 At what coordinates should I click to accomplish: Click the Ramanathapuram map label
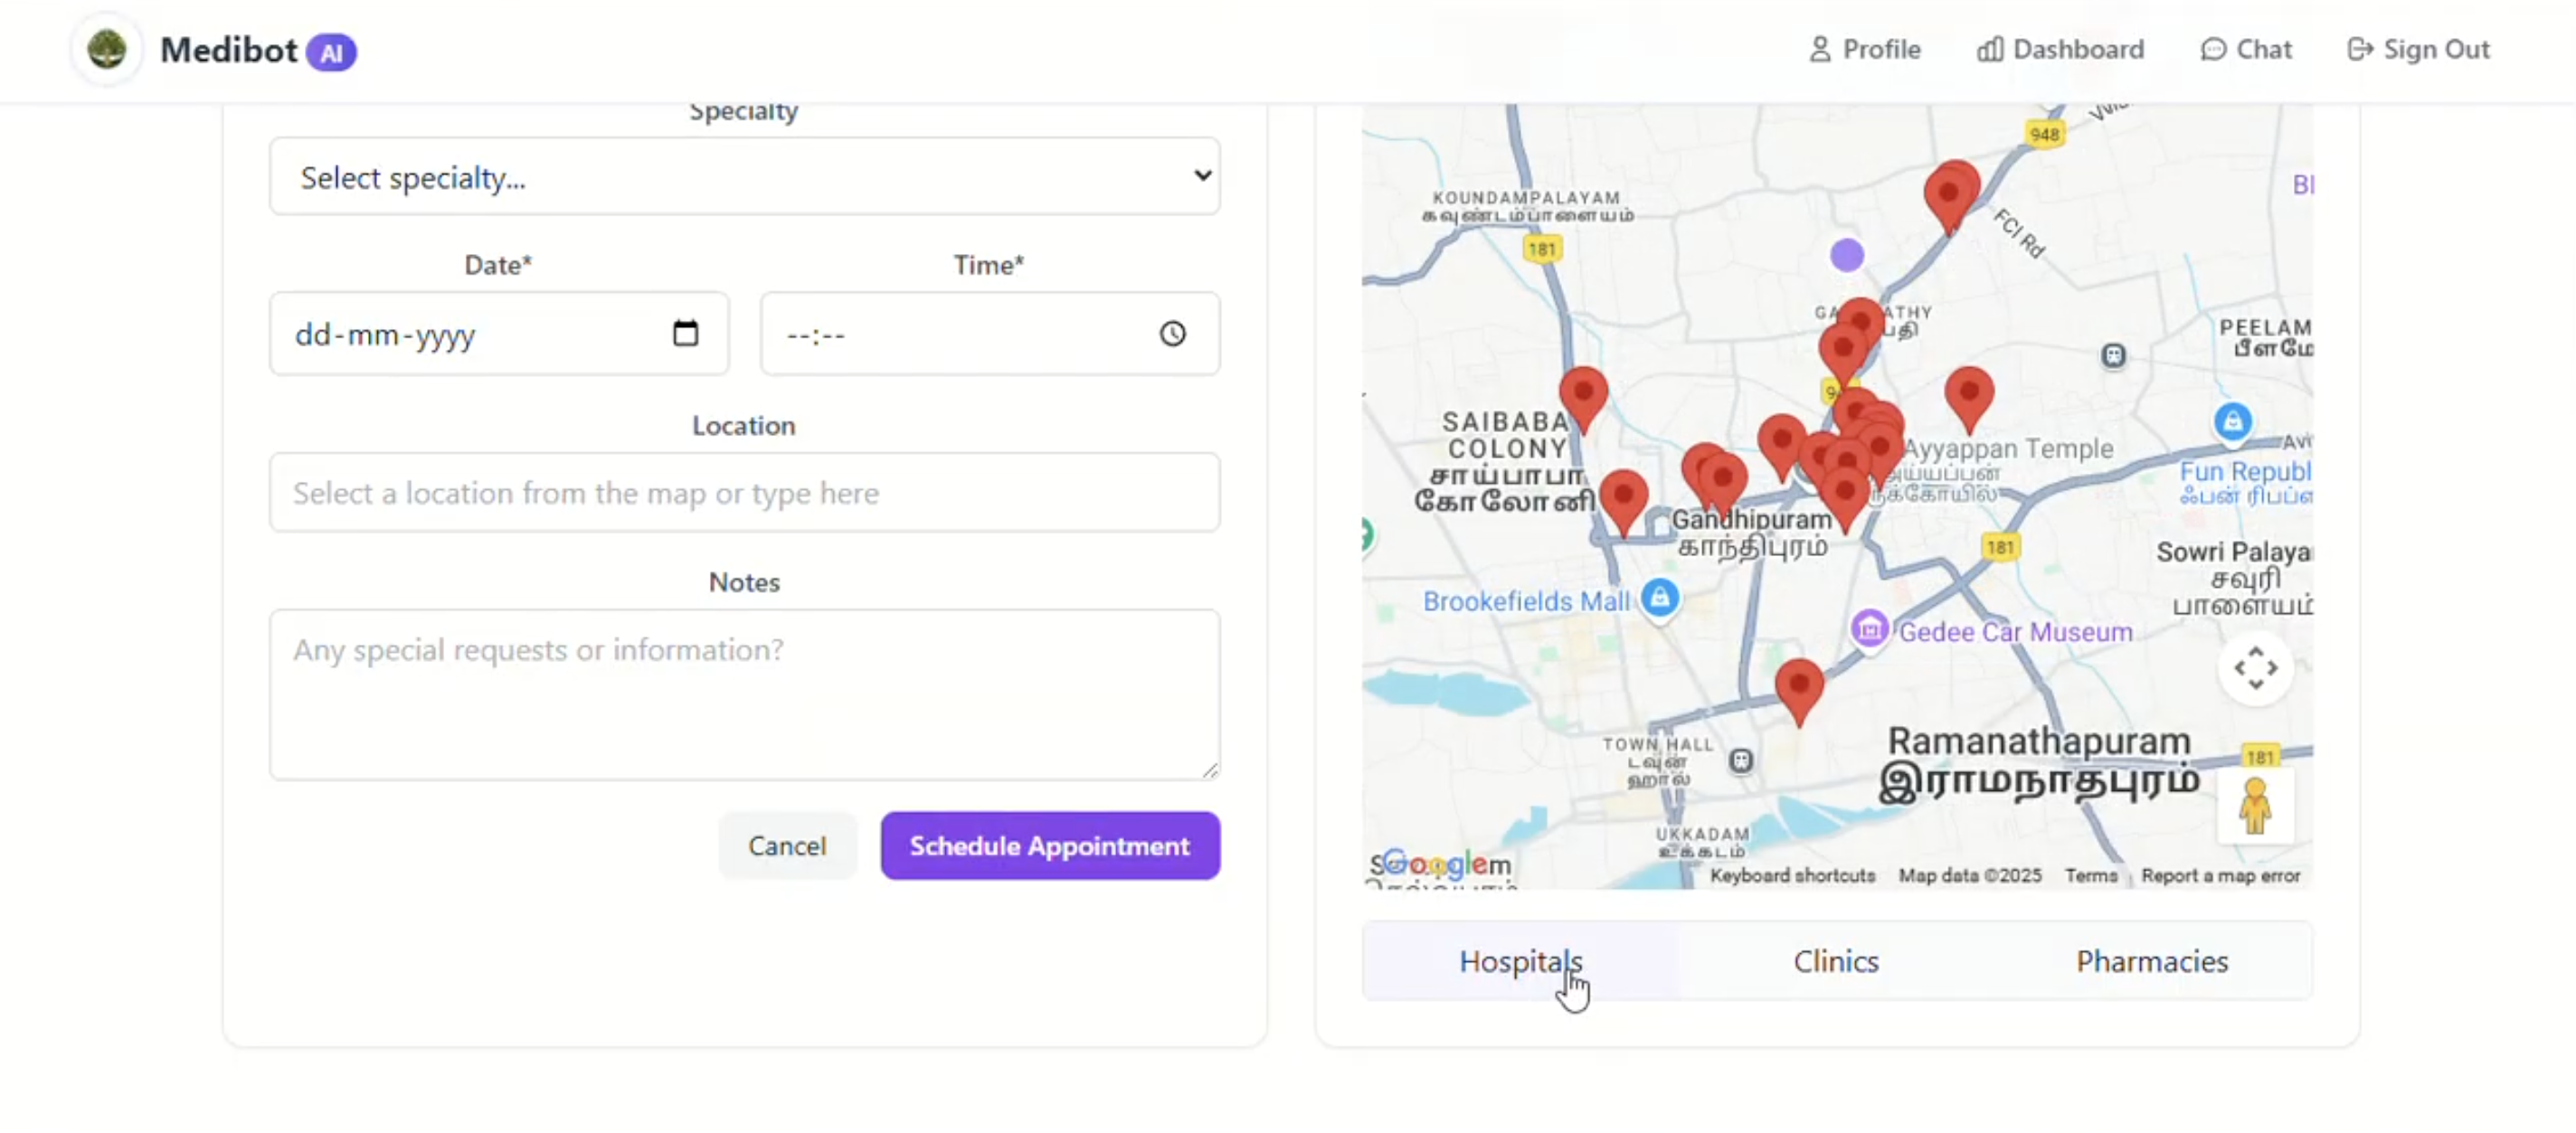click(2039, 761)
